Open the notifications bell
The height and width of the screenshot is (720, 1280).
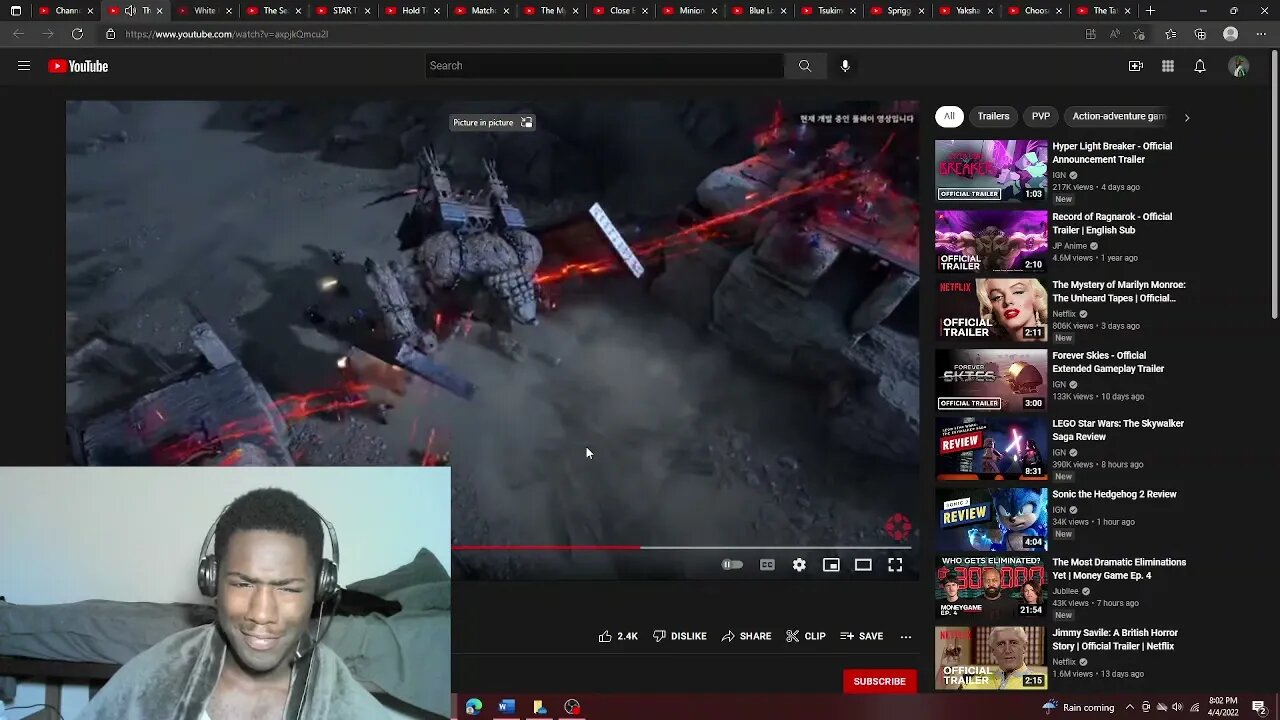[1200, 66]
